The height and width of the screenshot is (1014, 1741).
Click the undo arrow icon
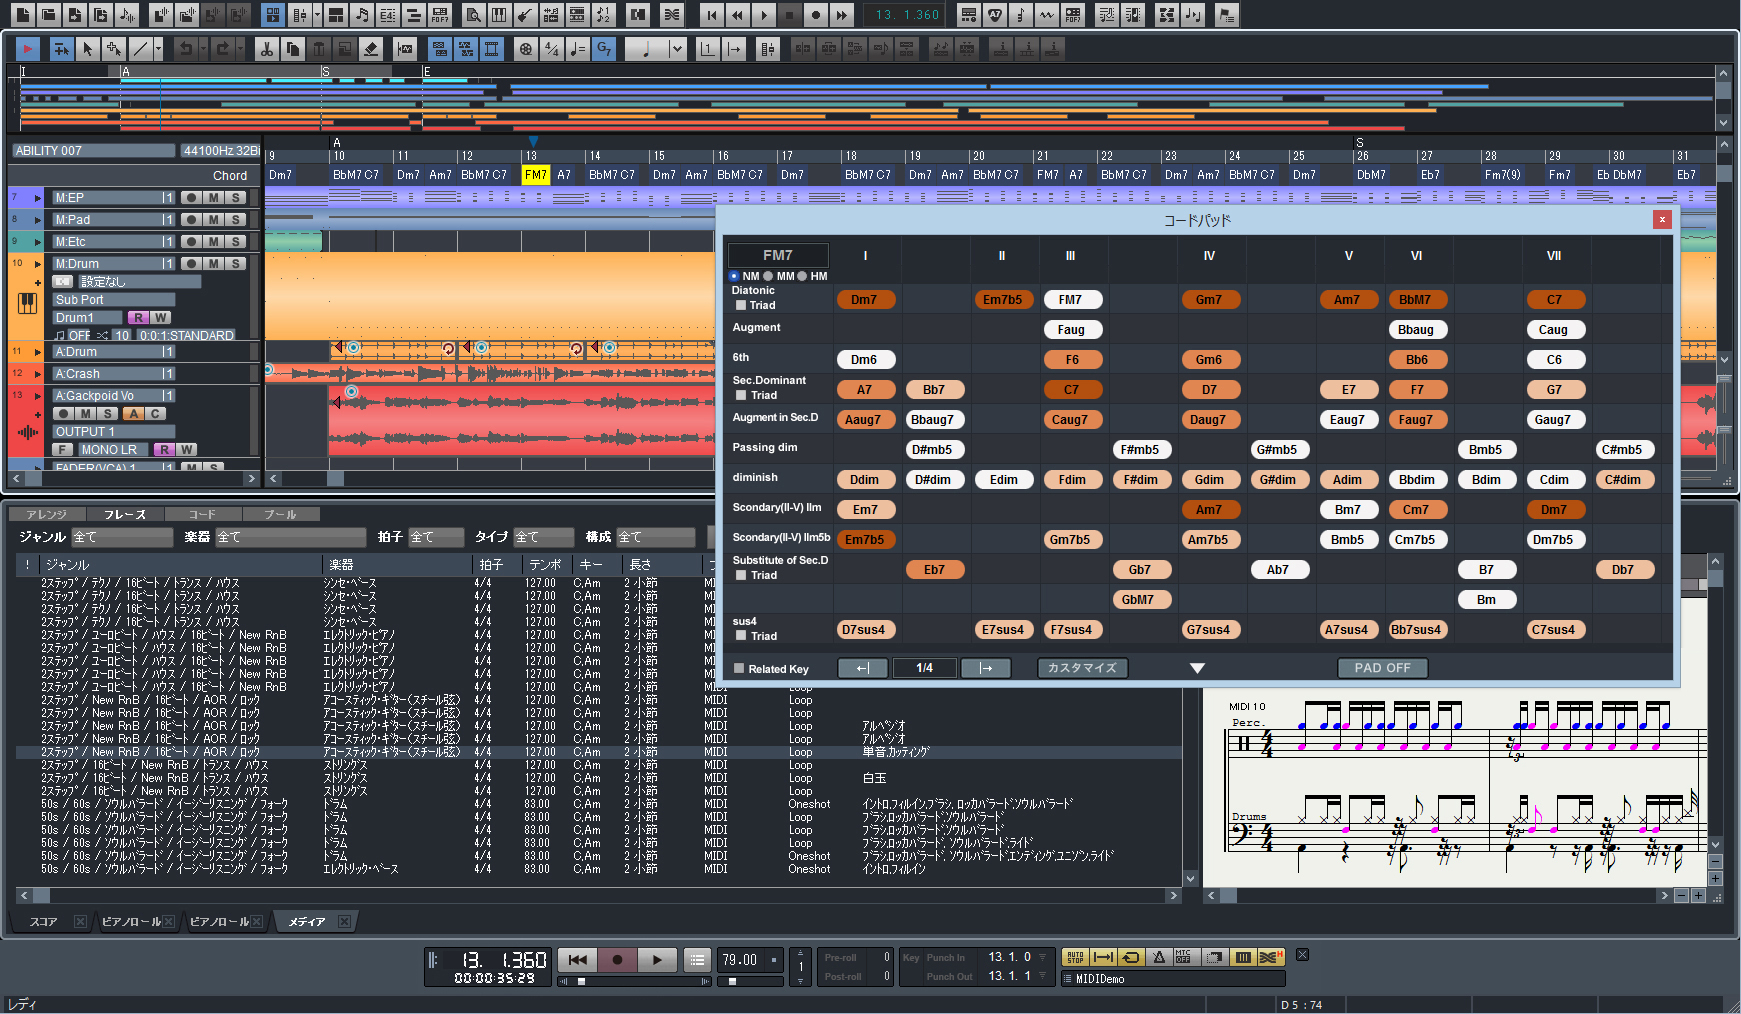click(x=185, y=48)
